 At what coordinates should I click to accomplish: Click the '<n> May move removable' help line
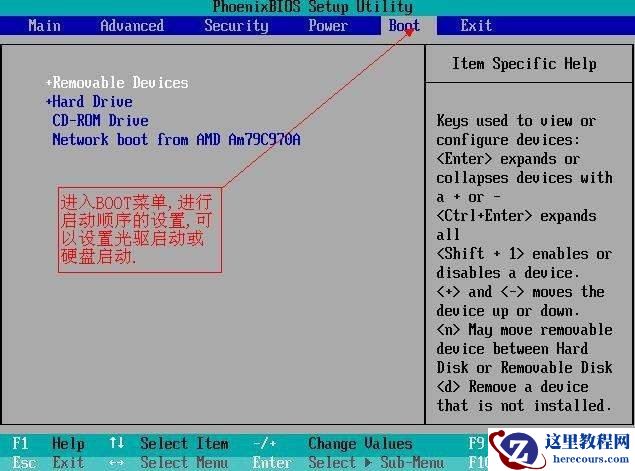click(x=524, y=330)
